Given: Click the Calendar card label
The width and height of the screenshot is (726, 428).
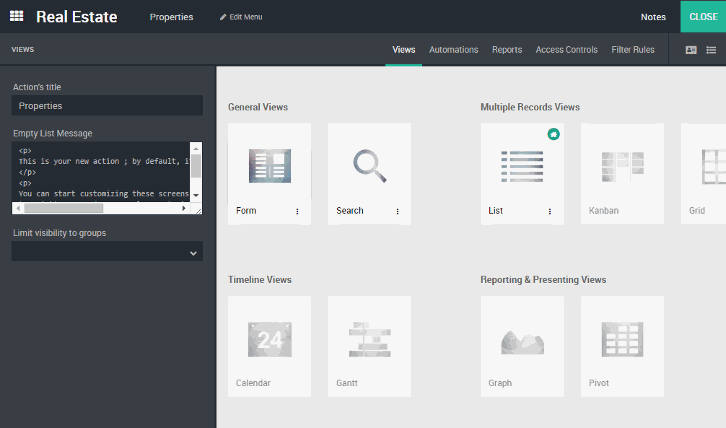Looking at the screenshot, I should click(x=253, y=383).
